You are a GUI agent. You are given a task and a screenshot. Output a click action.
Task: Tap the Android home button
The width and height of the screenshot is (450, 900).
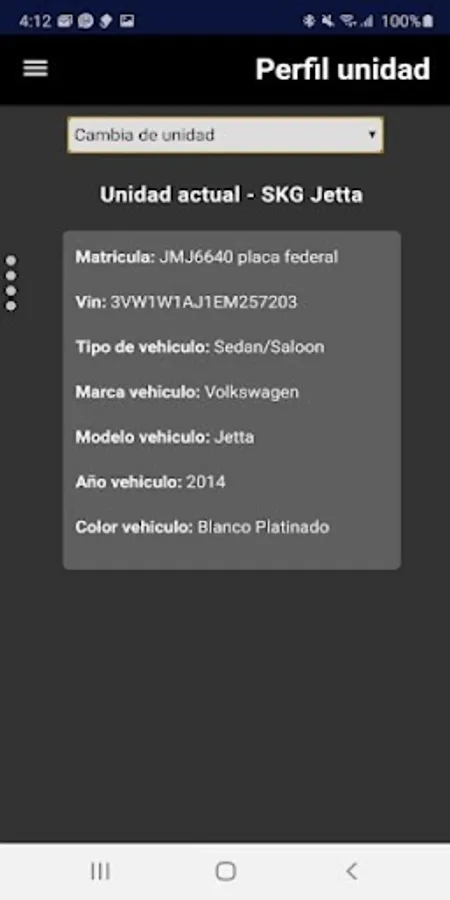[226, 871]
